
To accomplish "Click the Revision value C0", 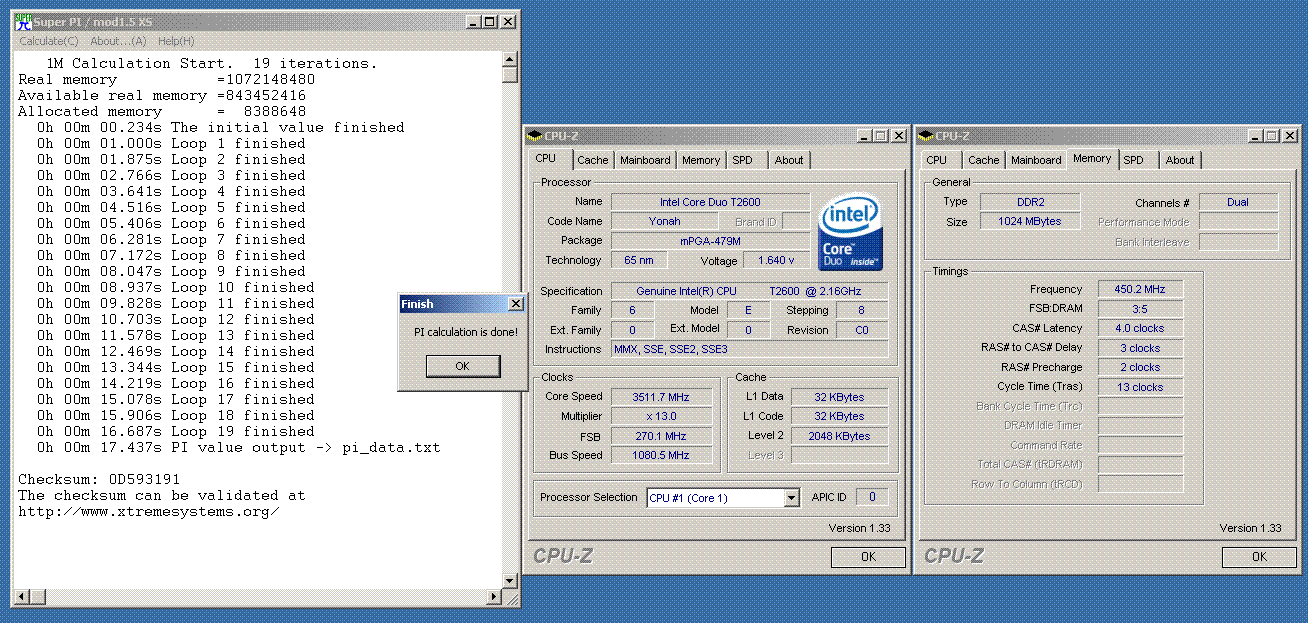I will pyautogui.click(x=861, y=330).
